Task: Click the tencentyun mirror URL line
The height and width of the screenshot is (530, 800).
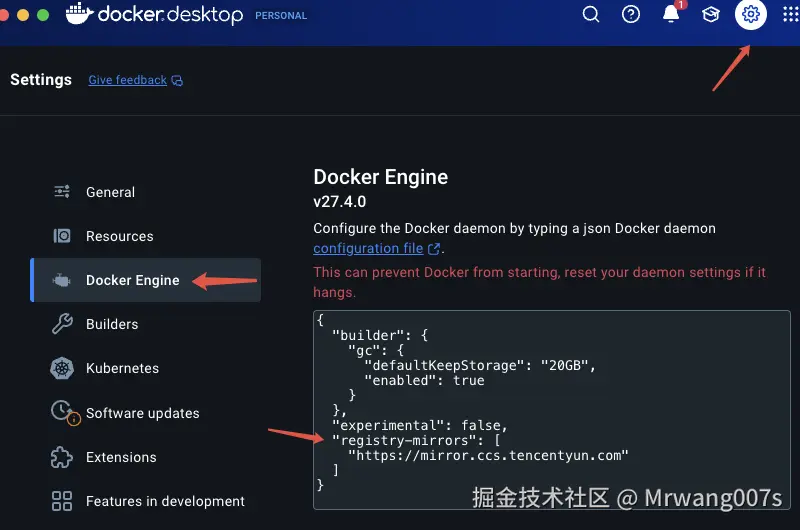Action: 488,455
